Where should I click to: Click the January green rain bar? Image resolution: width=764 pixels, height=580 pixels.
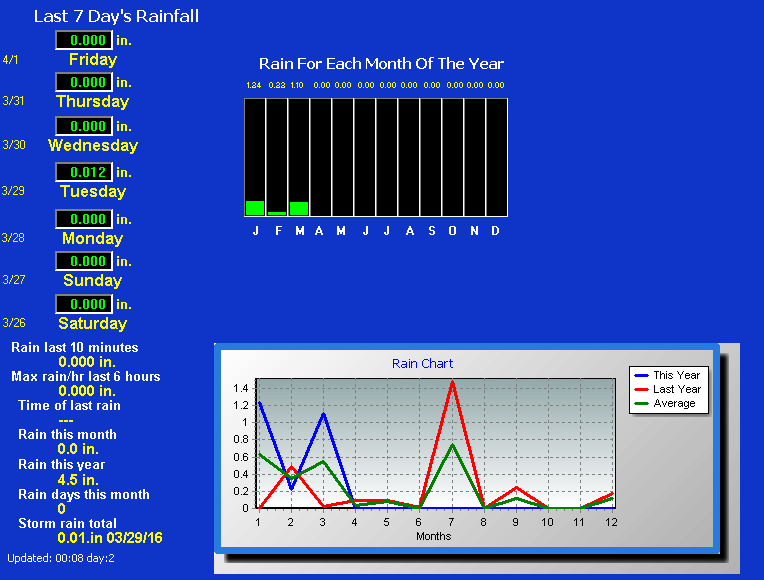(x=255, y=208)
